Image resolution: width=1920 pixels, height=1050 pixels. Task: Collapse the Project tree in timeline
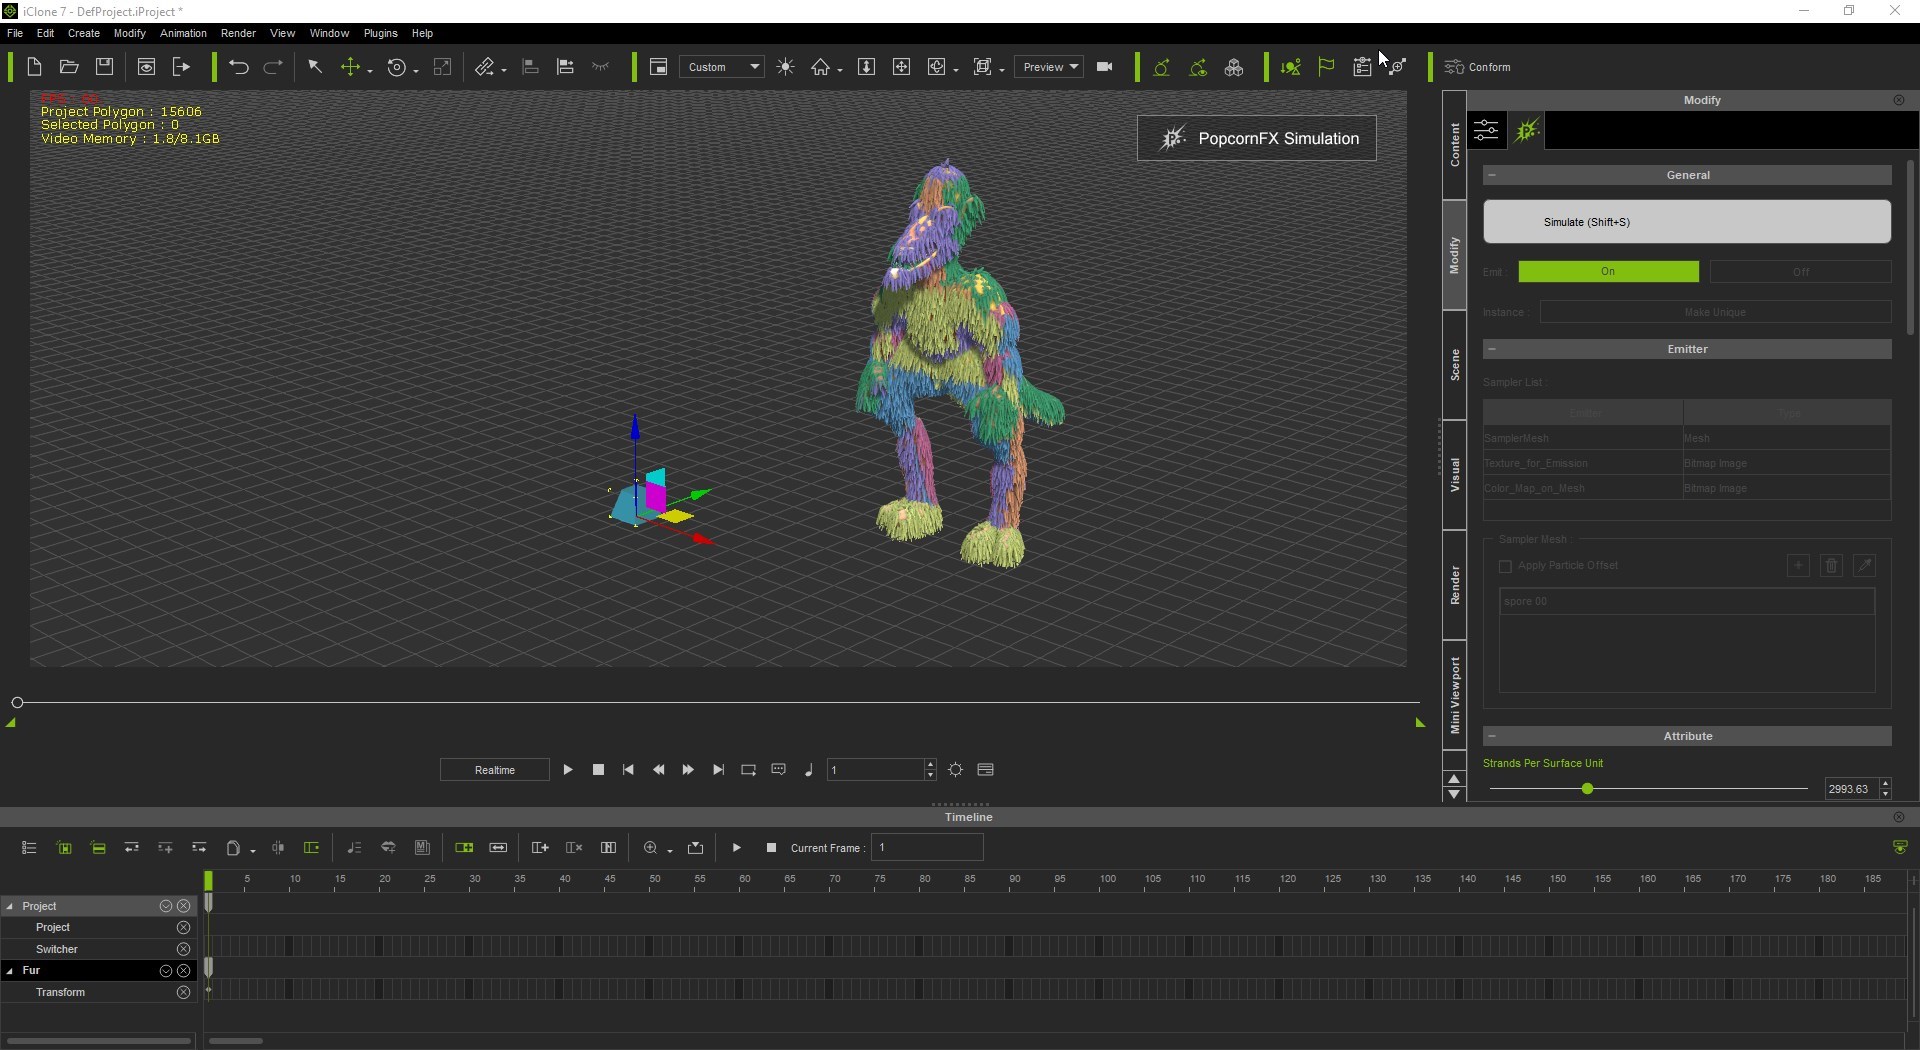point(10,906)
